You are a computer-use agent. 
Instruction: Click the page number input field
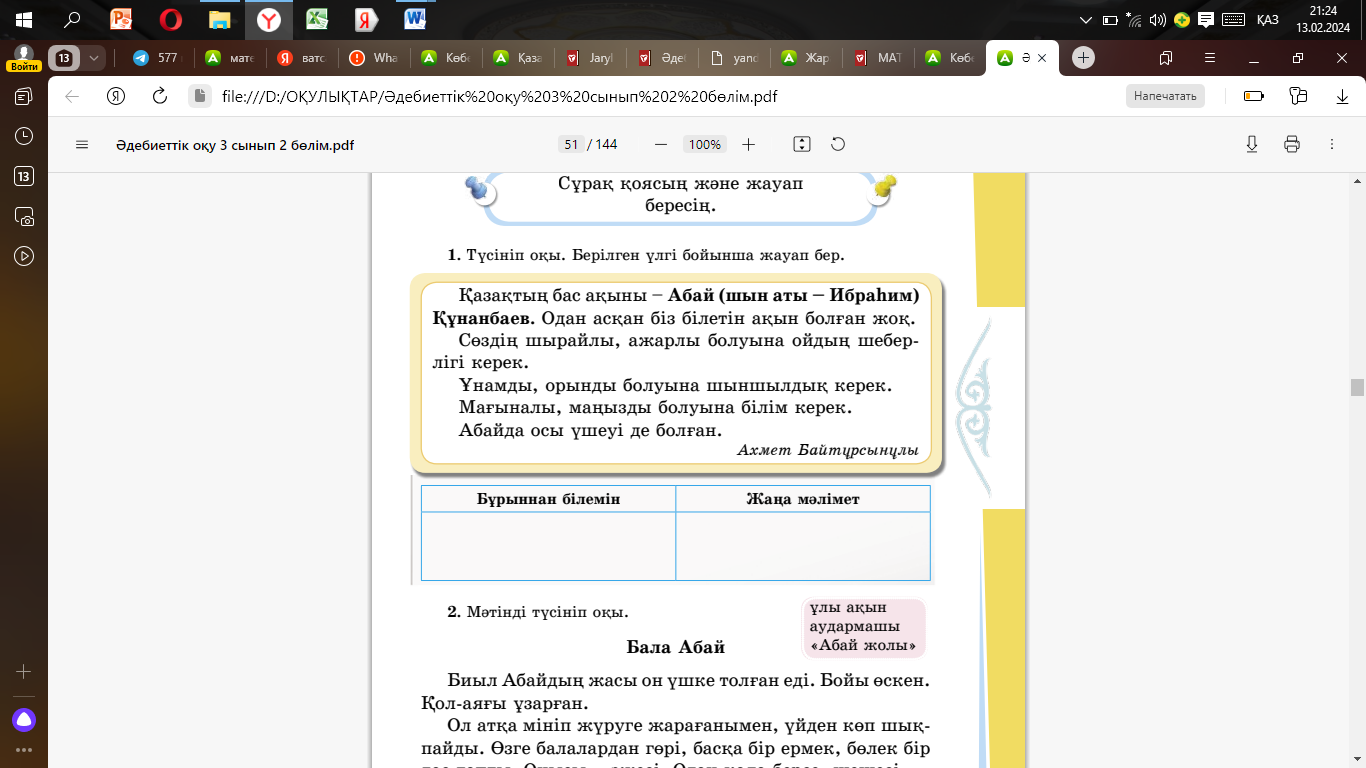(x=571, y=144)
